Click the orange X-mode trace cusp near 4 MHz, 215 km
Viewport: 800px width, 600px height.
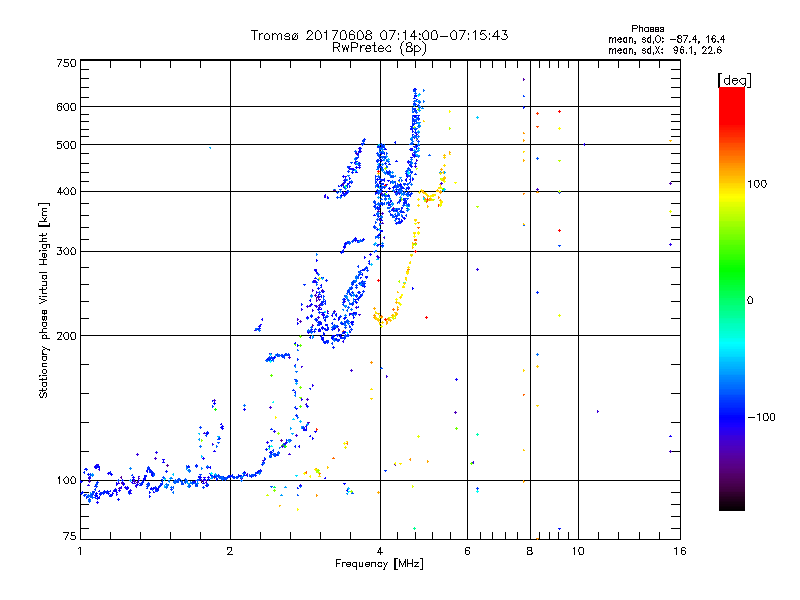(x=382, y=319)
